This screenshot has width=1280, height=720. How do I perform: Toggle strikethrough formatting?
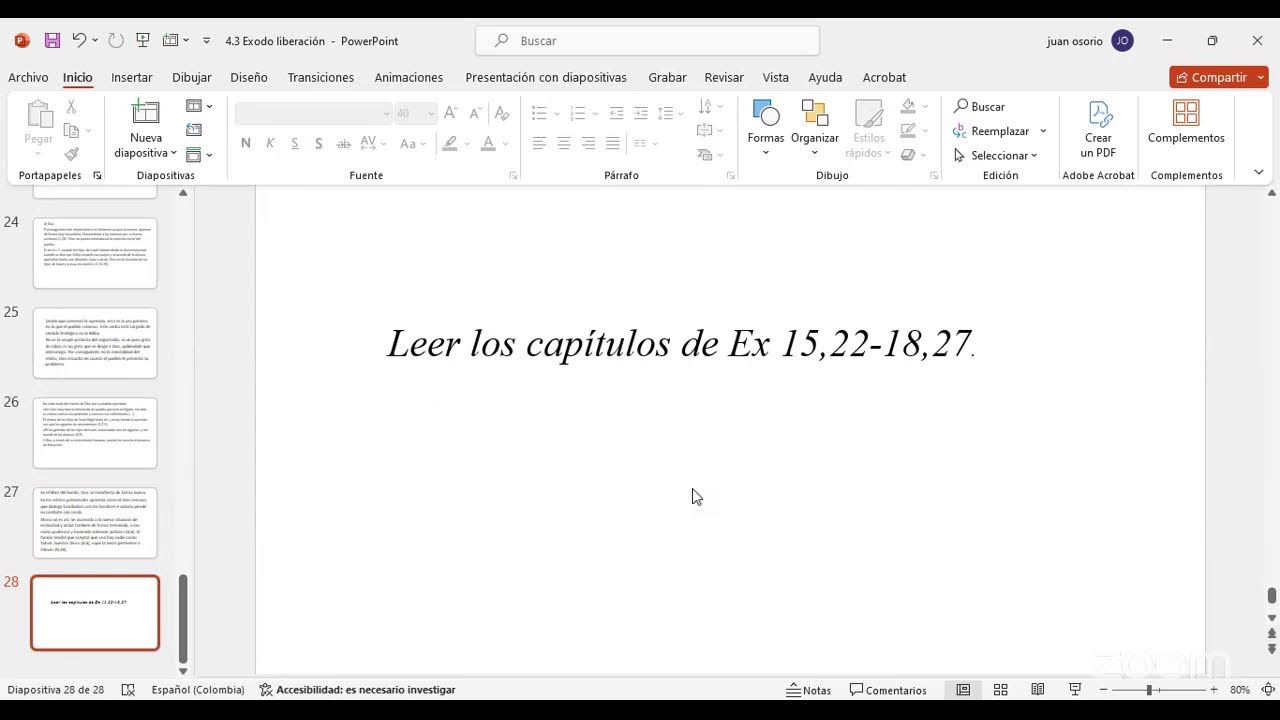[343, 143]
